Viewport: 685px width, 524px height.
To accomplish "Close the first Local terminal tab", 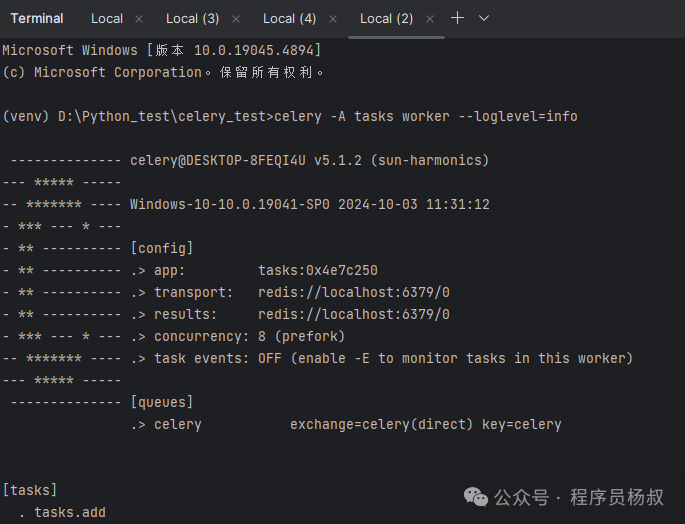I will click(139, 19).
